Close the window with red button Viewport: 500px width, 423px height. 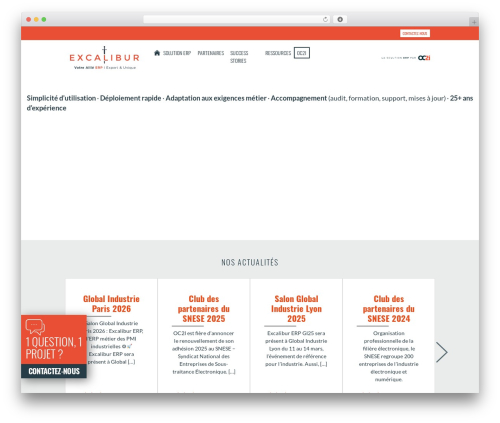pyautogui.click(x=29, y=19)
